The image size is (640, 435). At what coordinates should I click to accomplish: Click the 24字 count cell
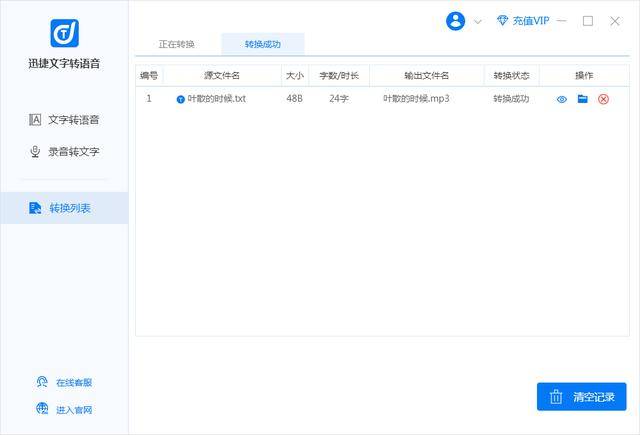point(339,99)
